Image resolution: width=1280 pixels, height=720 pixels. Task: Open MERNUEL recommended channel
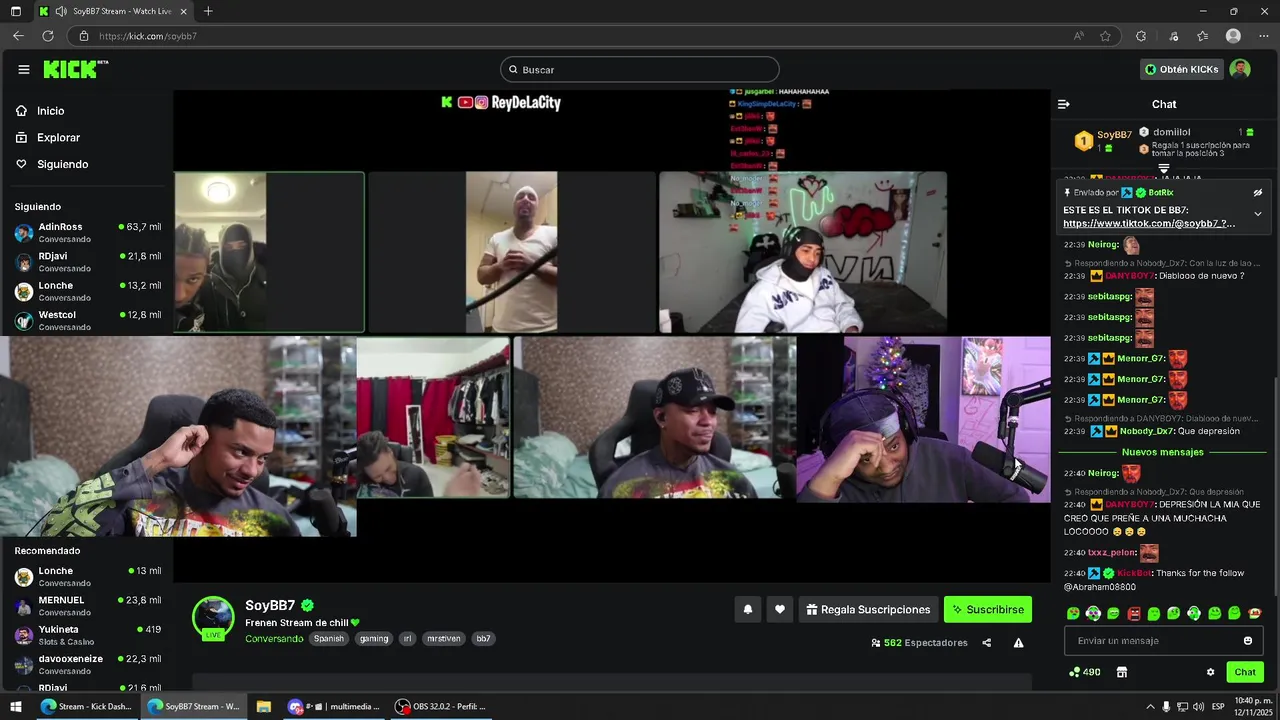(x=88, y=606)
